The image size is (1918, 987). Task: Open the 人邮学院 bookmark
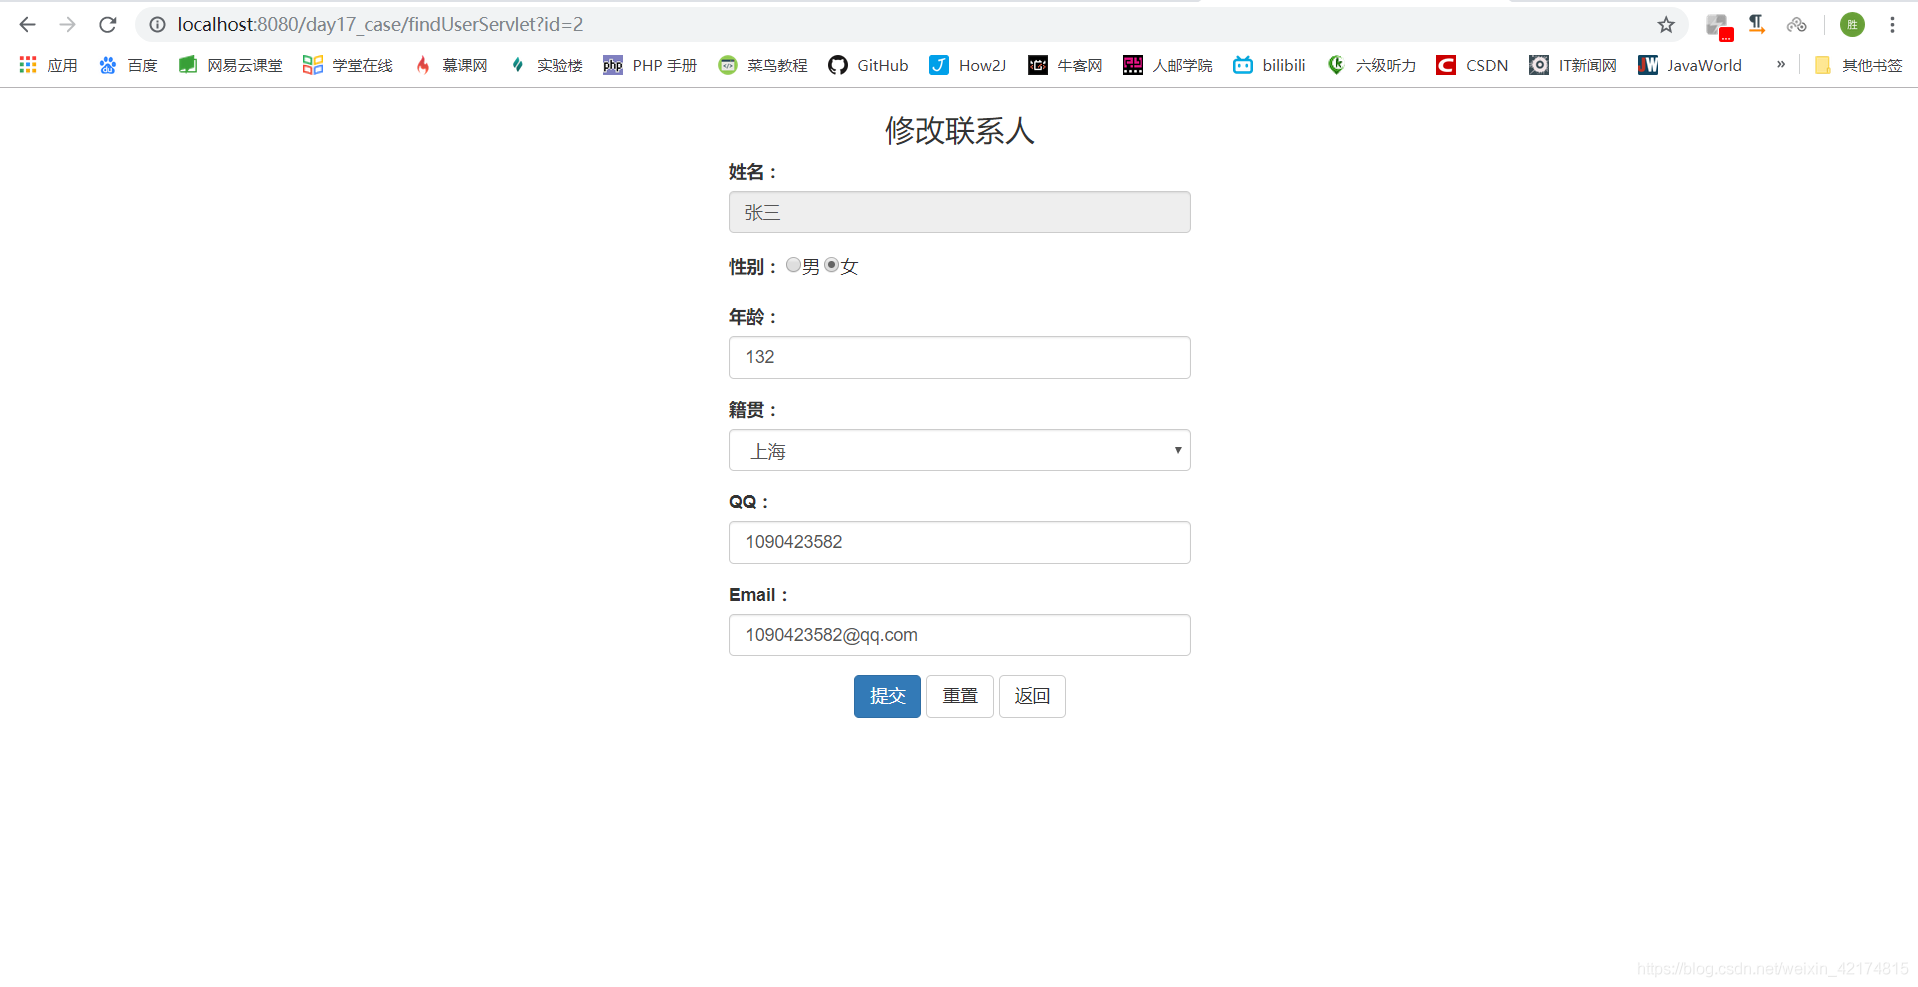point(1167,65)
